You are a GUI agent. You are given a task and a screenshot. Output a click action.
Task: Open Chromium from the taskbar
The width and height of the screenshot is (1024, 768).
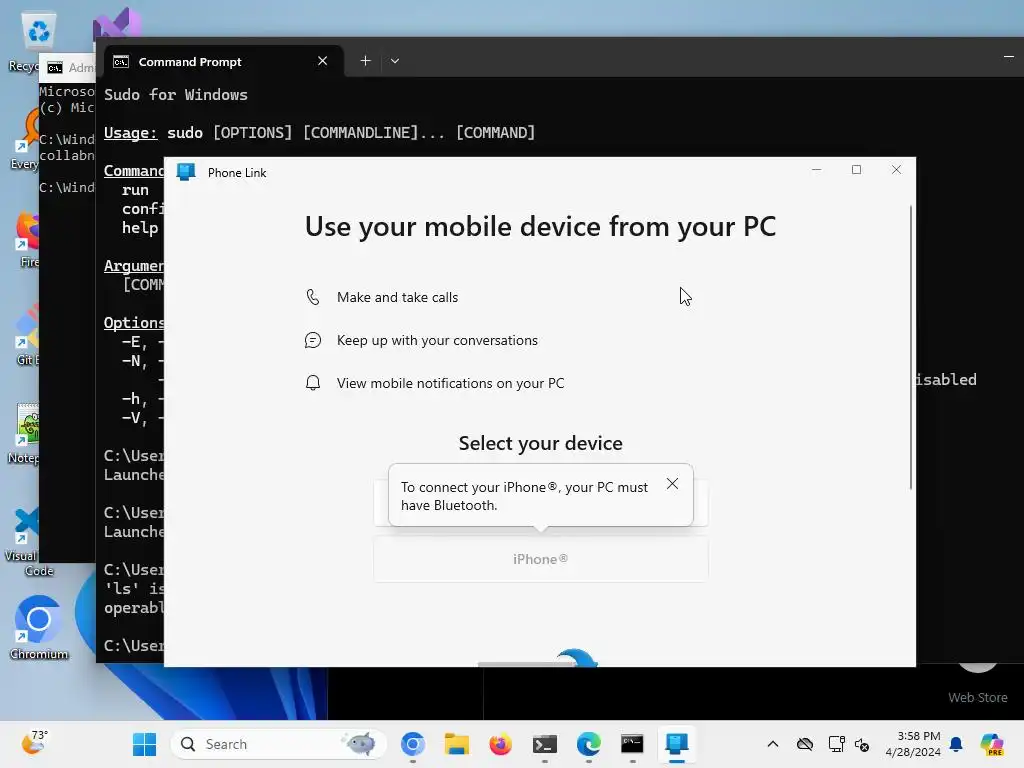(413, 744)
